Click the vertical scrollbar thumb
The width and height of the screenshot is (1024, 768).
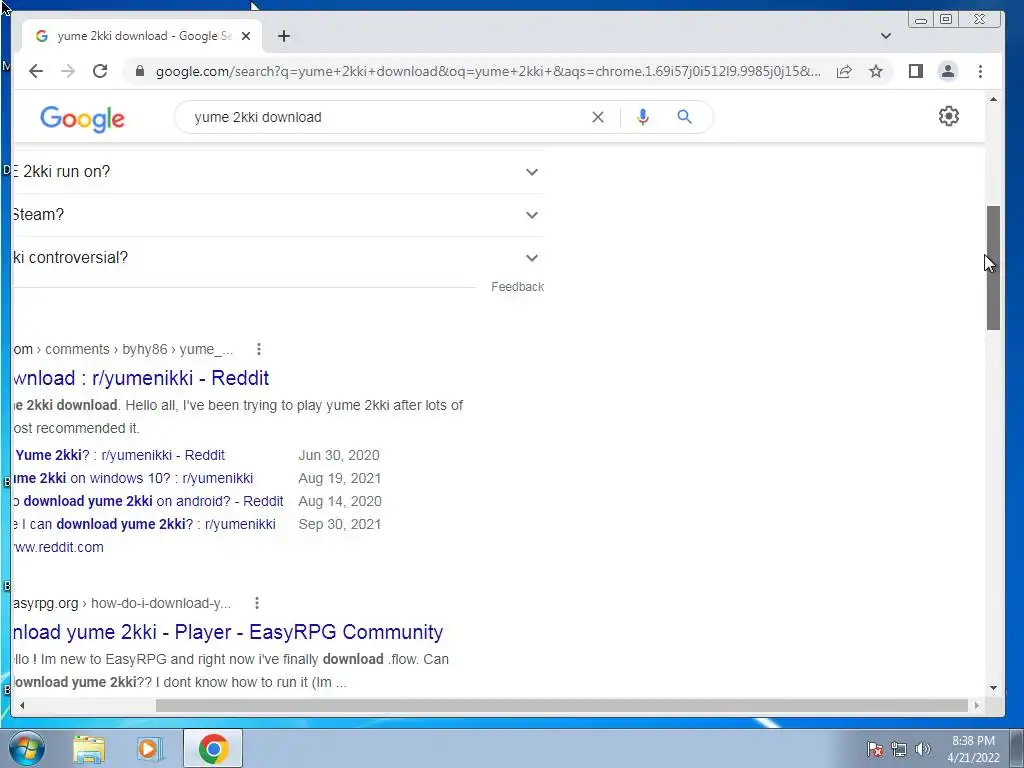point(993,268)
